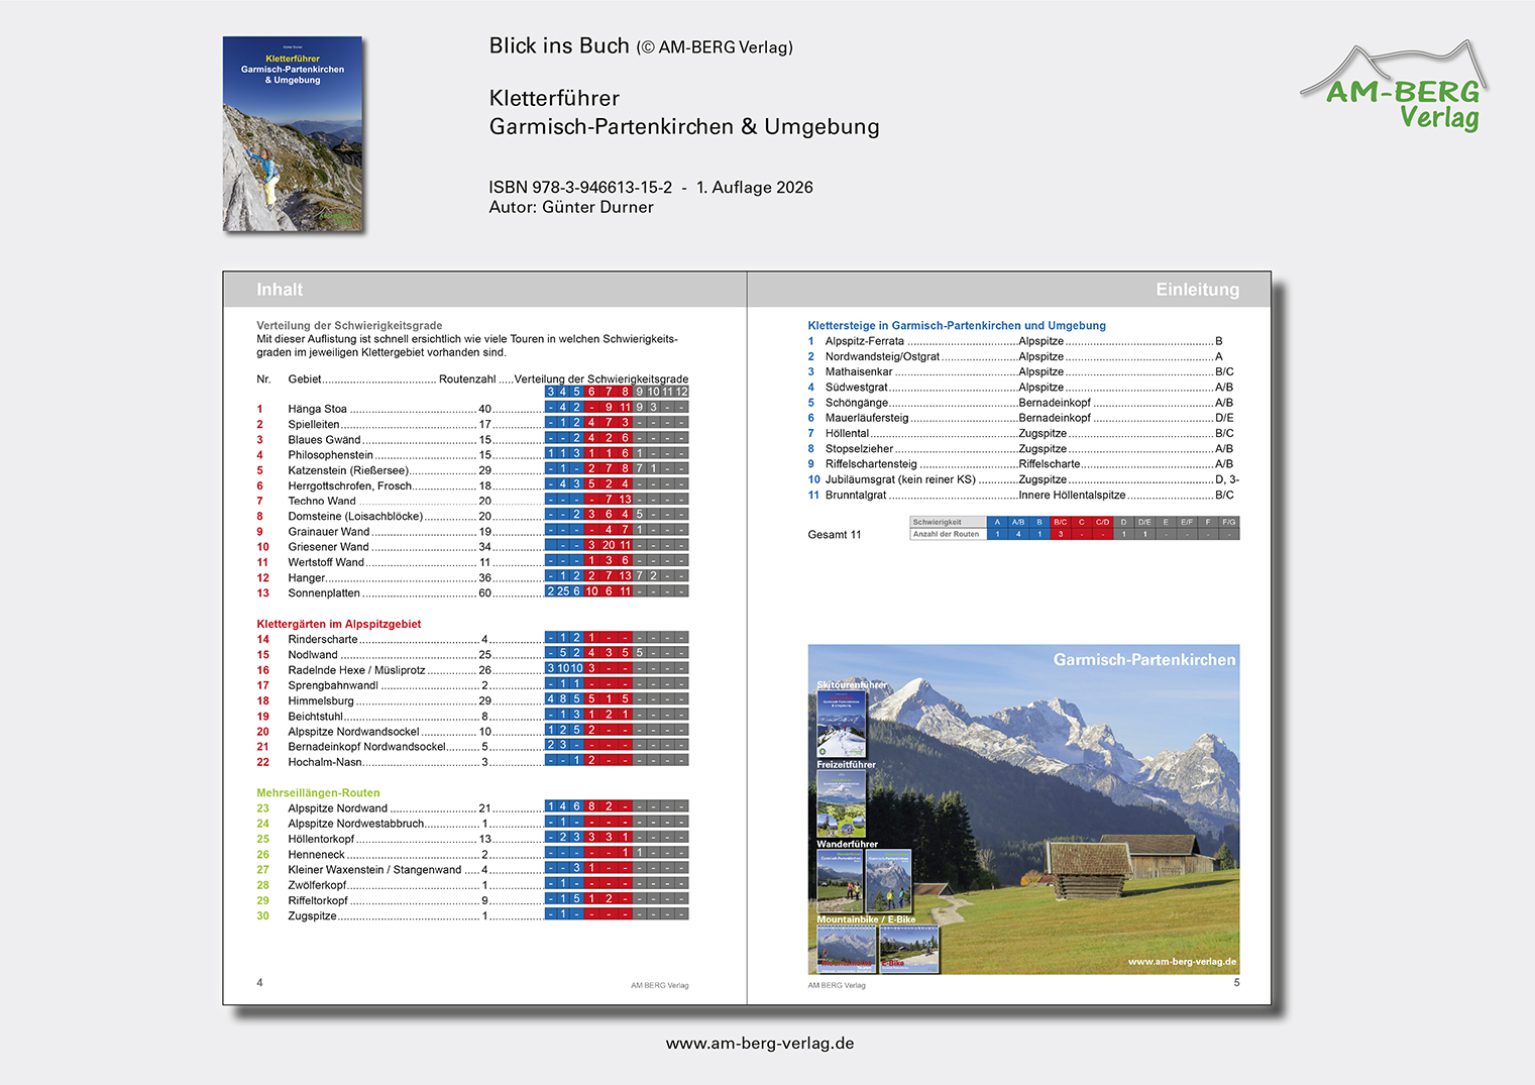Open the www.am-berg-verlag.de link
The width and height of the screenshot is (1535, 1085).
[759, 1042]
